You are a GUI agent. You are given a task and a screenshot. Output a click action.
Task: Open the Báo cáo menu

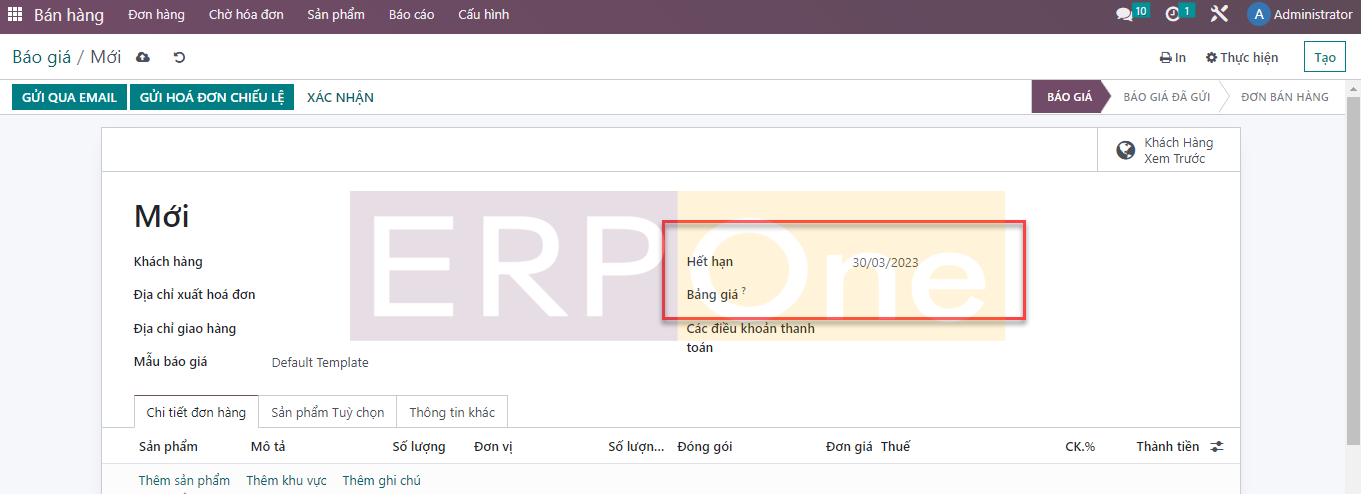[411, 15]
